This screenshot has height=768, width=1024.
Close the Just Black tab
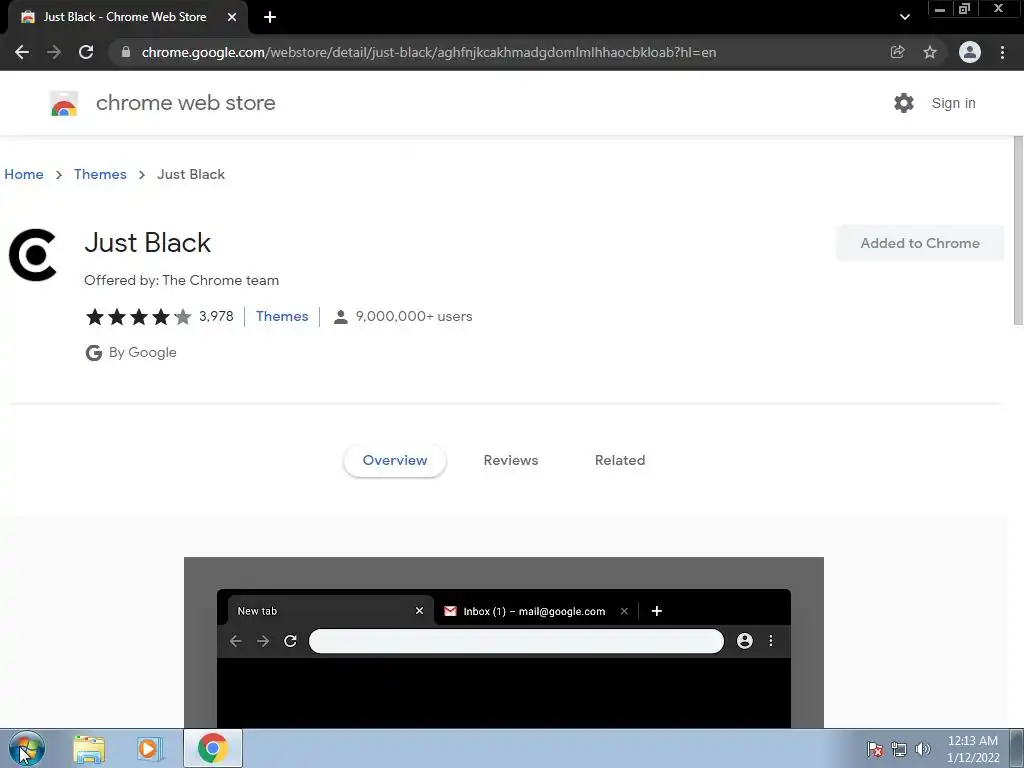232,17
